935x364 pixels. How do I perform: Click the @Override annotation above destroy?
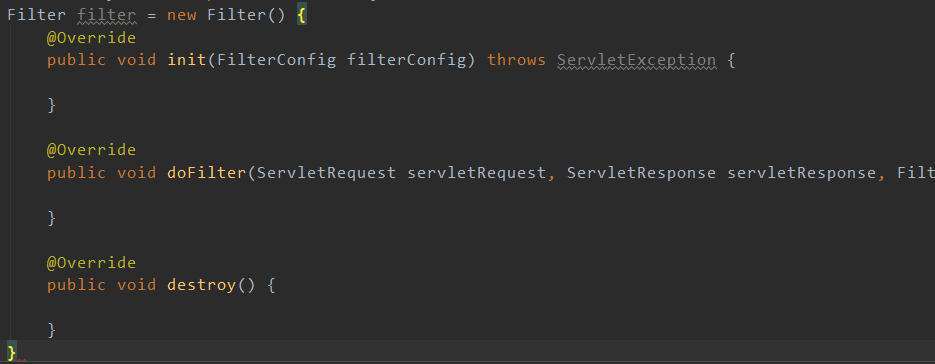(x=92, y=263)
